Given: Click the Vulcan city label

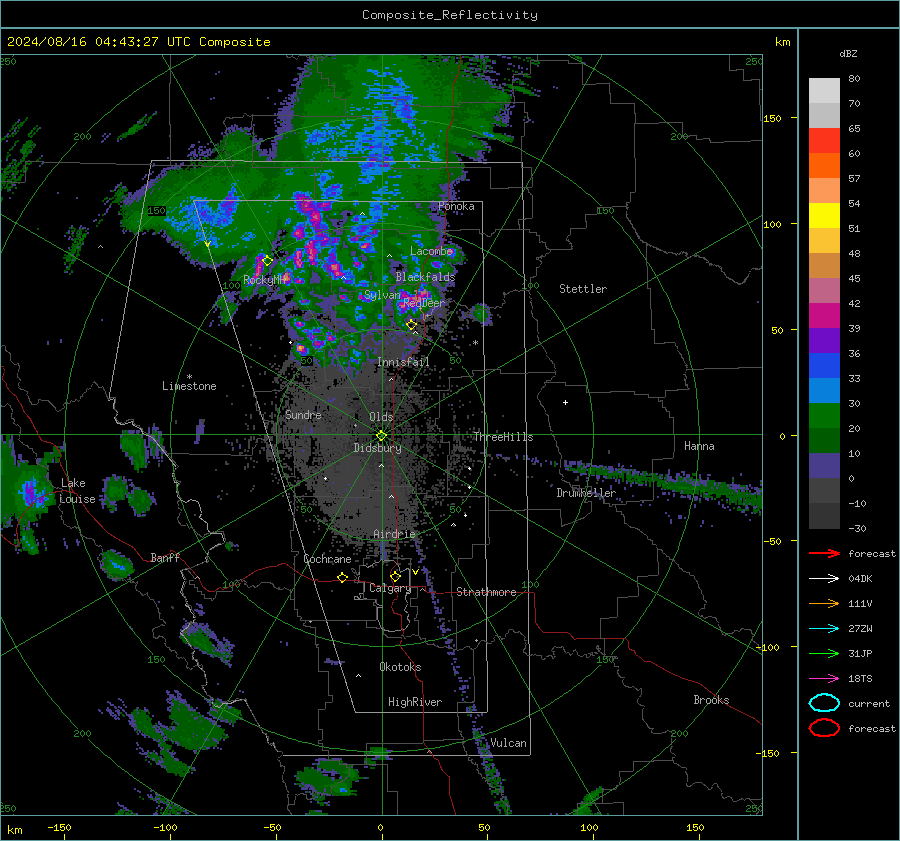Looking at the screenshot, I should tap(508, 743).
